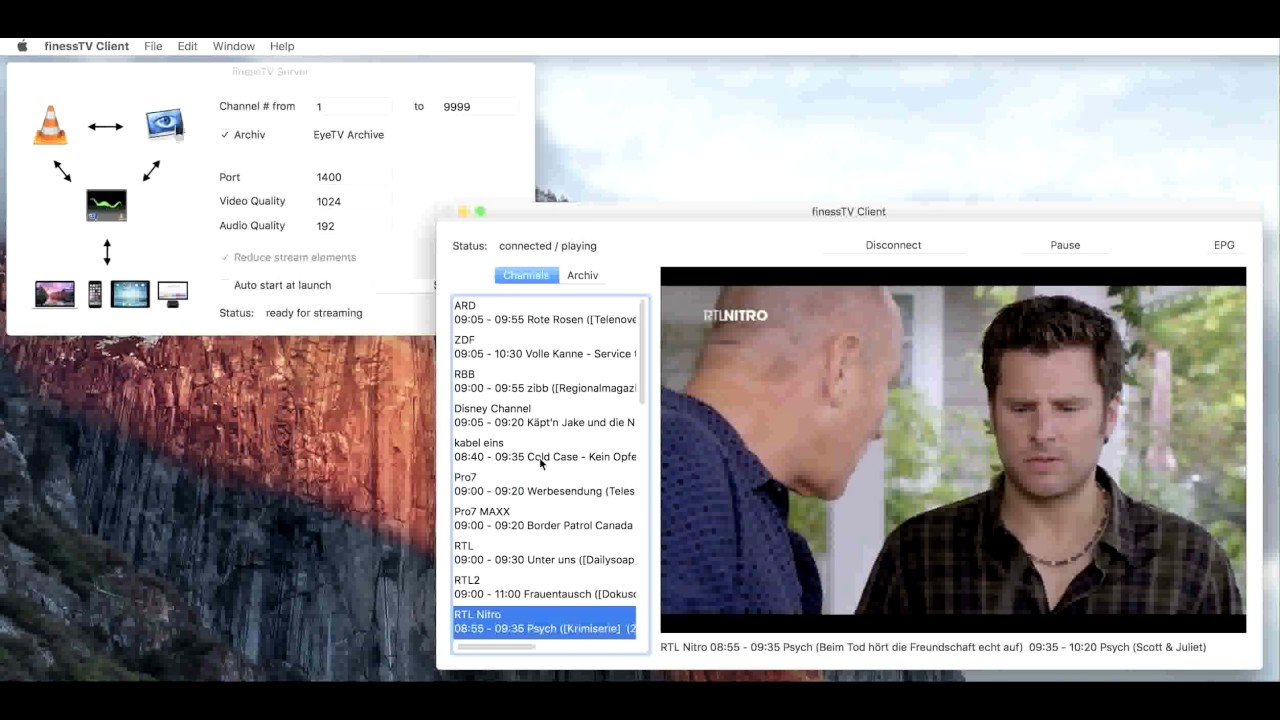The width and height of the screenshot is (1280, 720).
Task: Click the channel 'to' field showing 9999
Action: tap(478, 107)
